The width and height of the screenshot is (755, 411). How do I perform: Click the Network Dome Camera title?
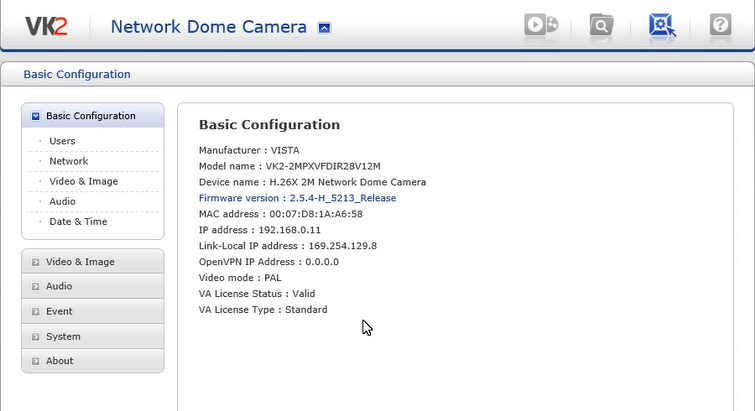click(208, 27)
